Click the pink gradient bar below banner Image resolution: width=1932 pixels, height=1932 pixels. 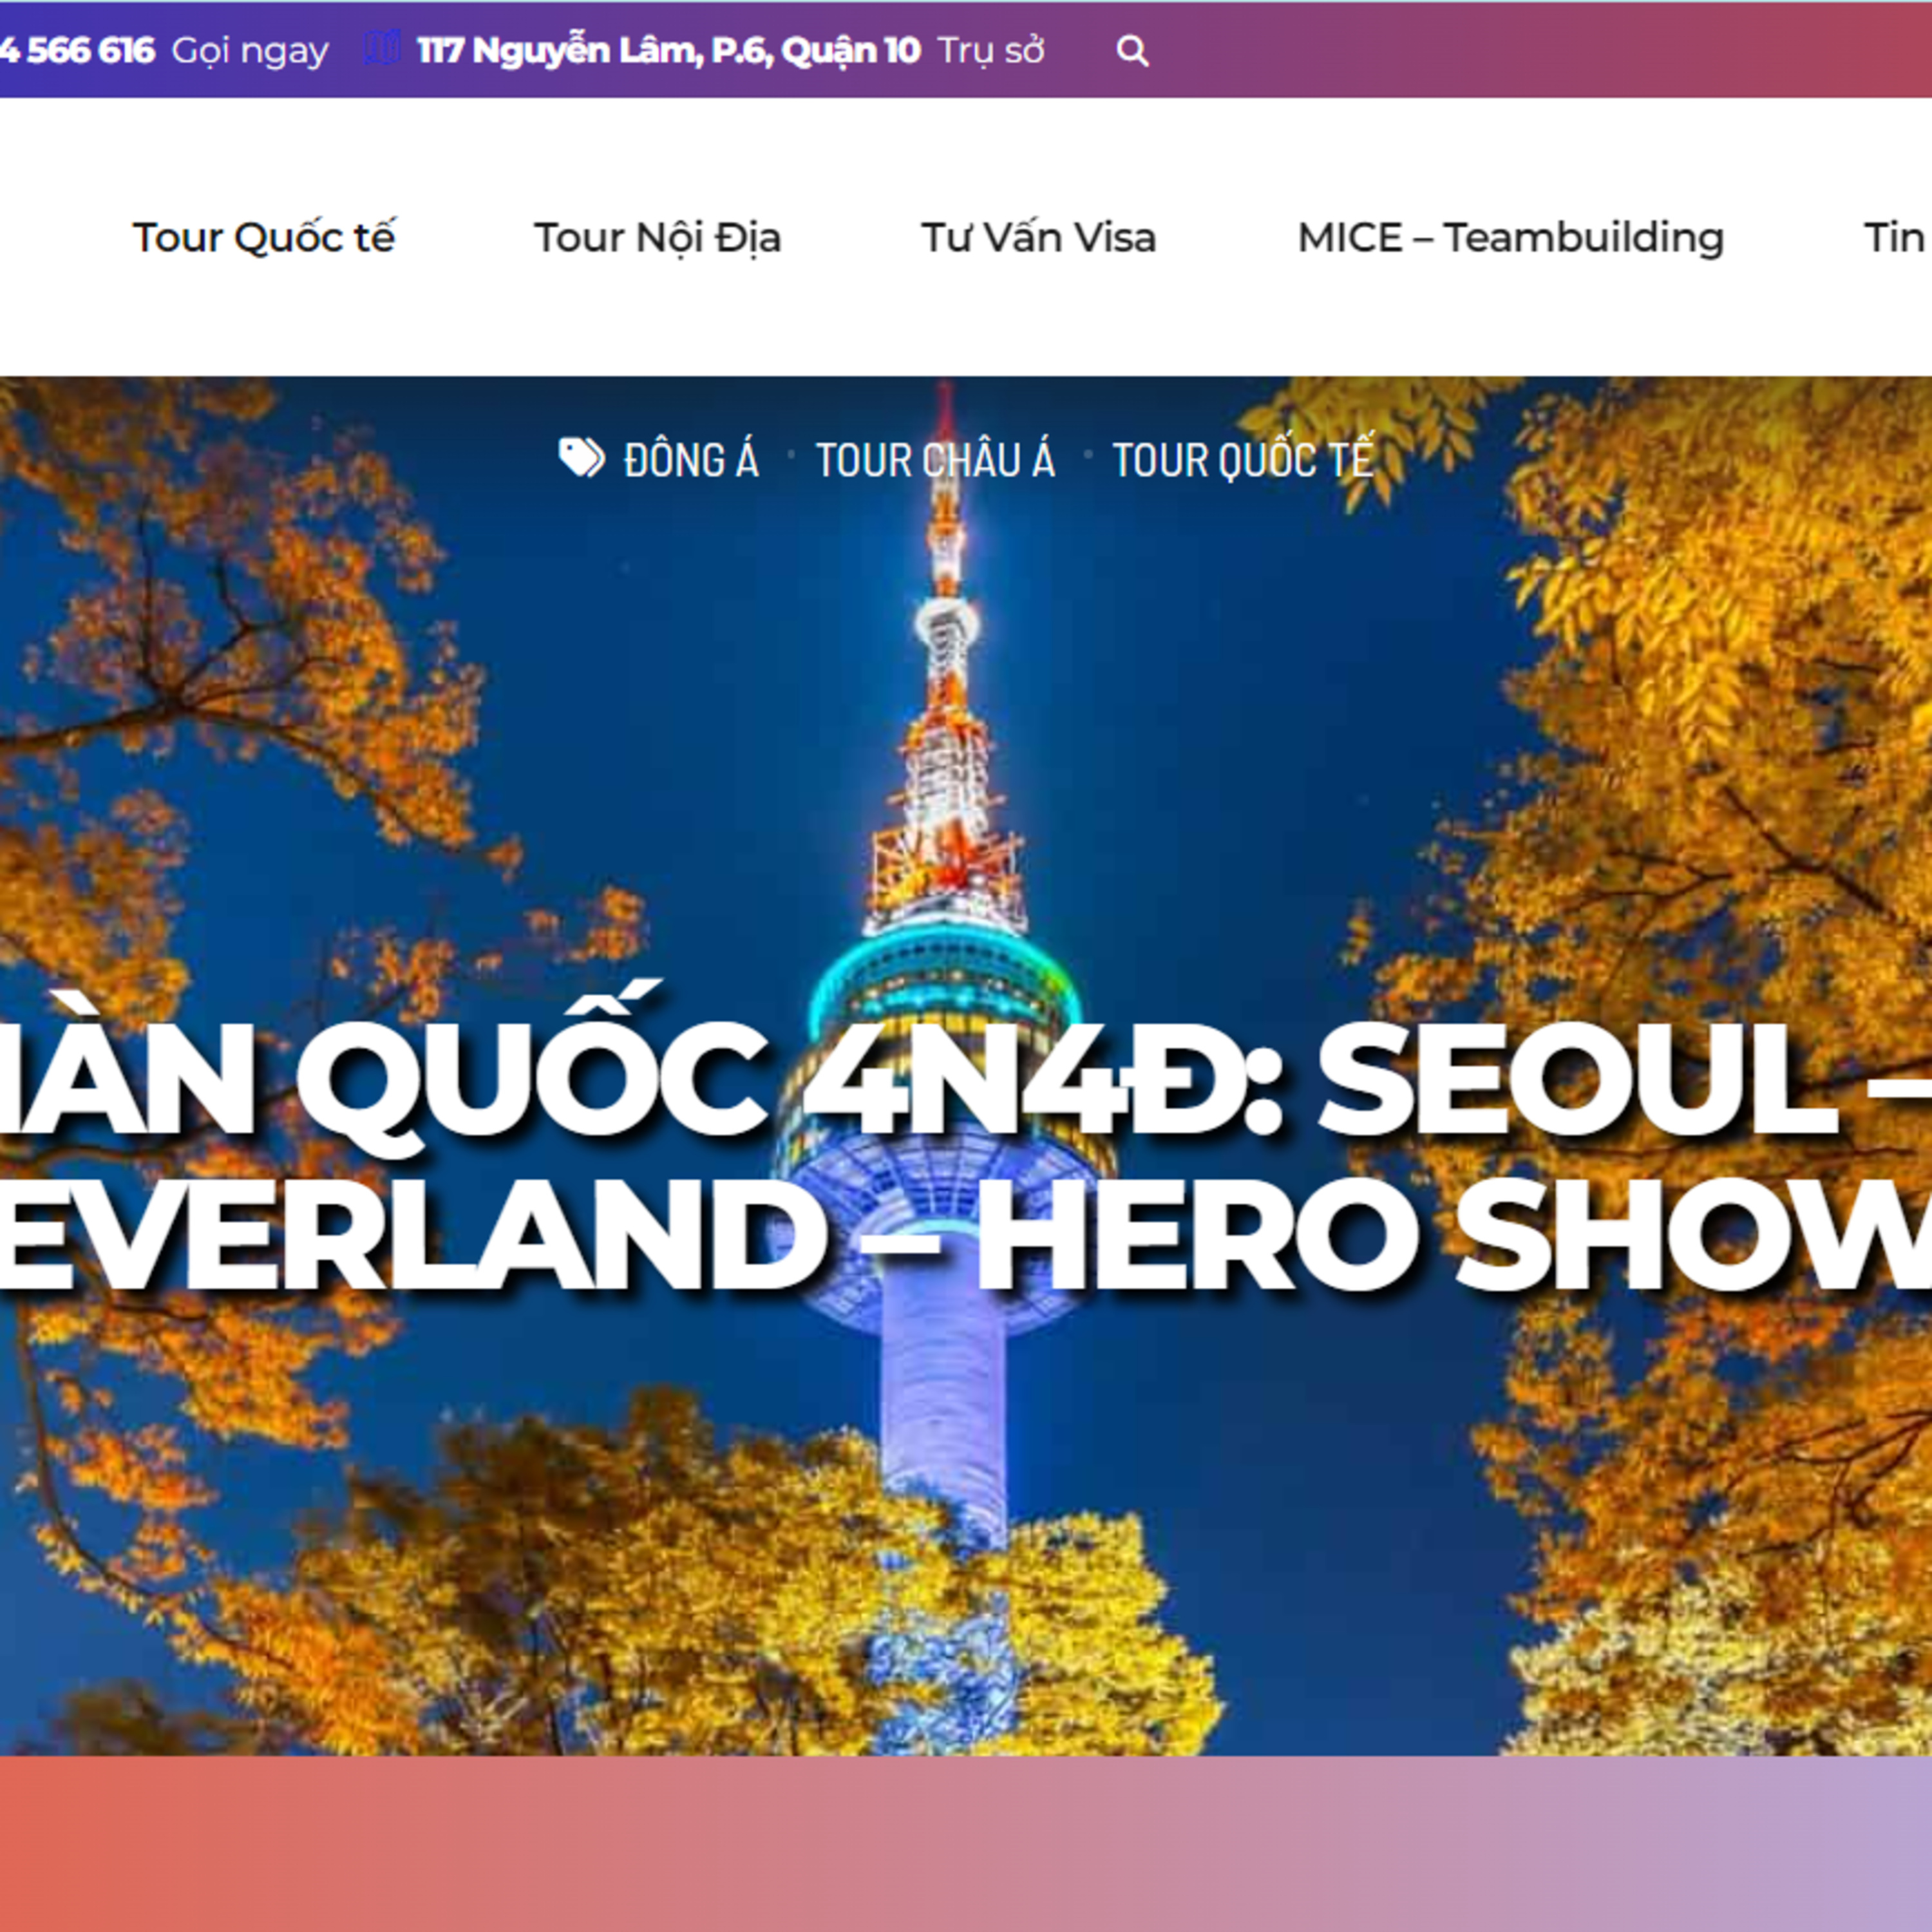point(966,1845)
